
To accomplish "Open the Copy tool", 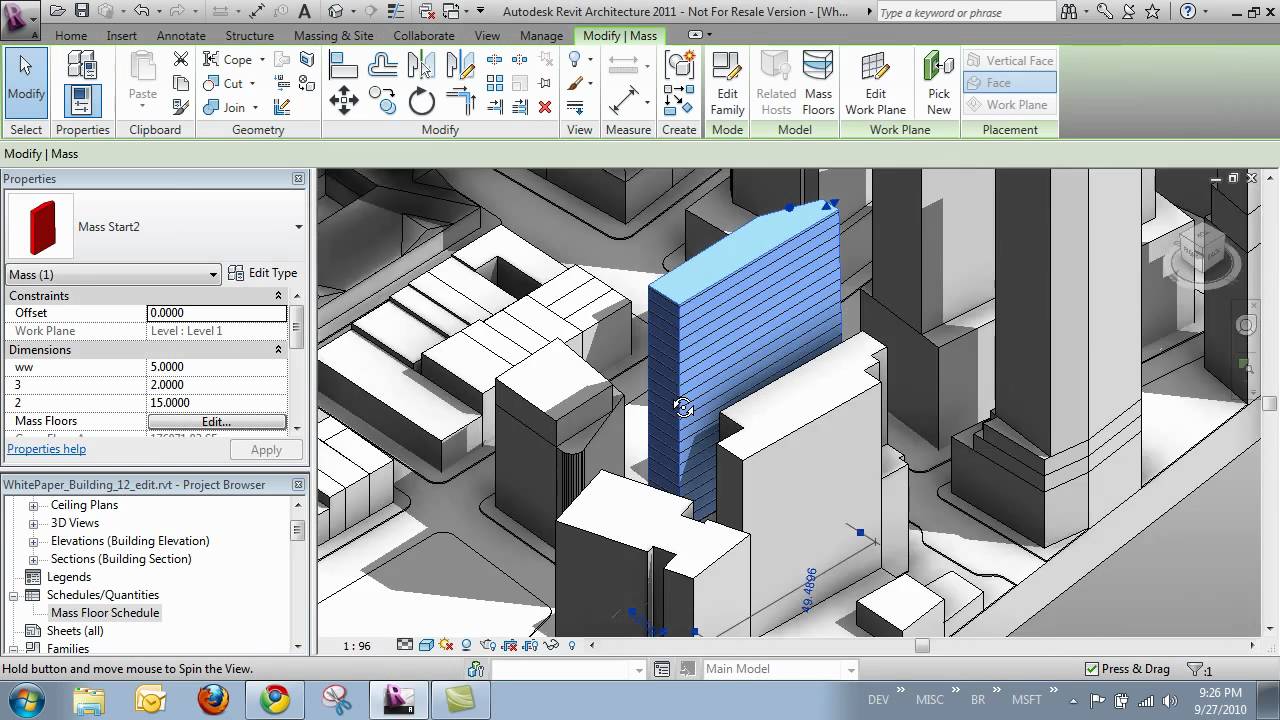I will click(383, 100).
